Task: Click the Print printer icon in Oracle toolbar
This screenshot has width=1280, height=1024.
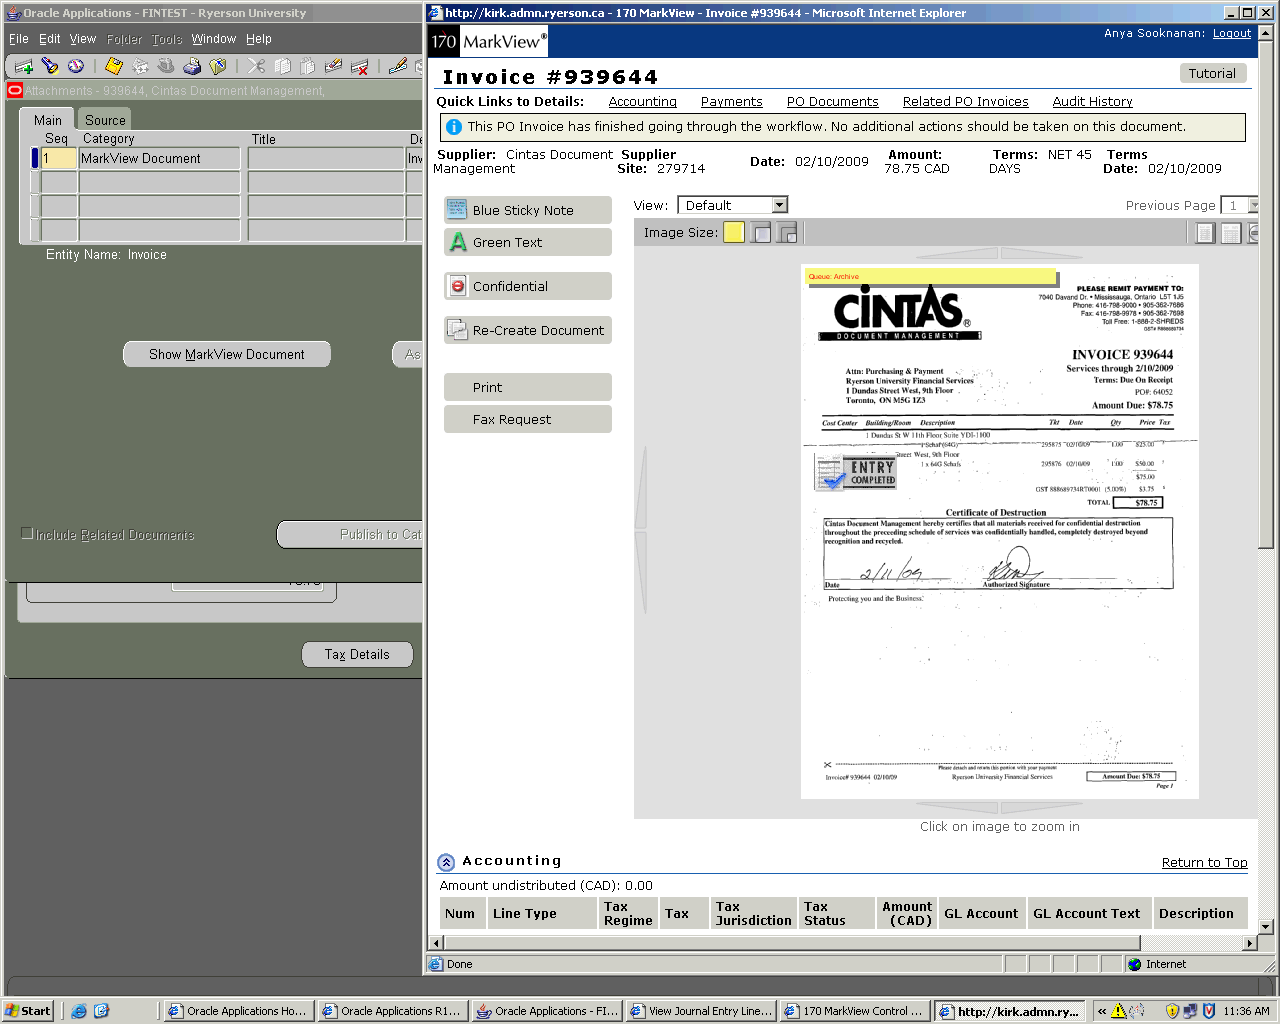Action: [x=192, y=66]
